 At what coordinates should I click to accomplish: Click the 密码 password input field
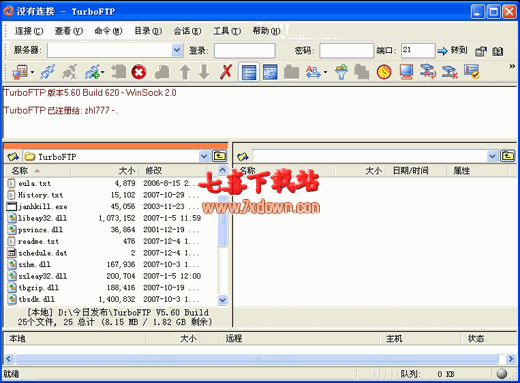coord(346,51)
